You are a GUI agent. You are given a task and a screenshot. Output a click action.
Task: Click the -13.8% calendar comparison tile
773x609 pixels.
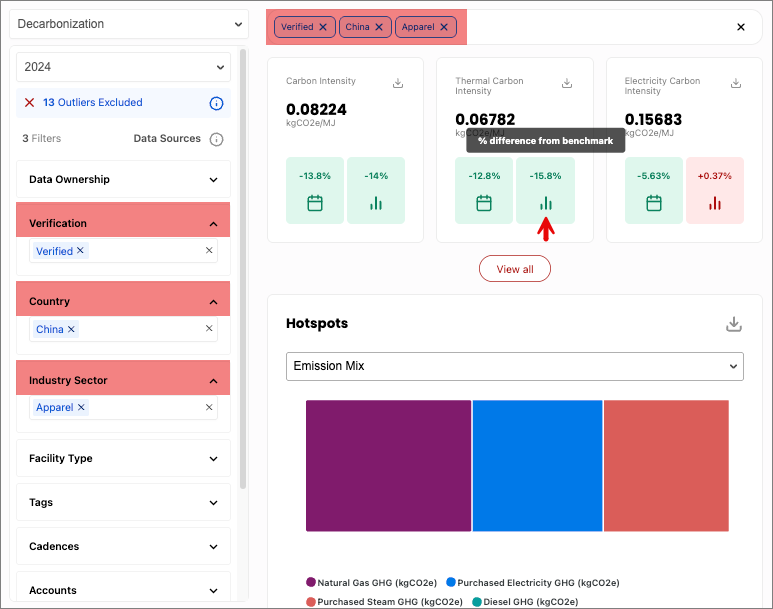click(x=315, y=190)
